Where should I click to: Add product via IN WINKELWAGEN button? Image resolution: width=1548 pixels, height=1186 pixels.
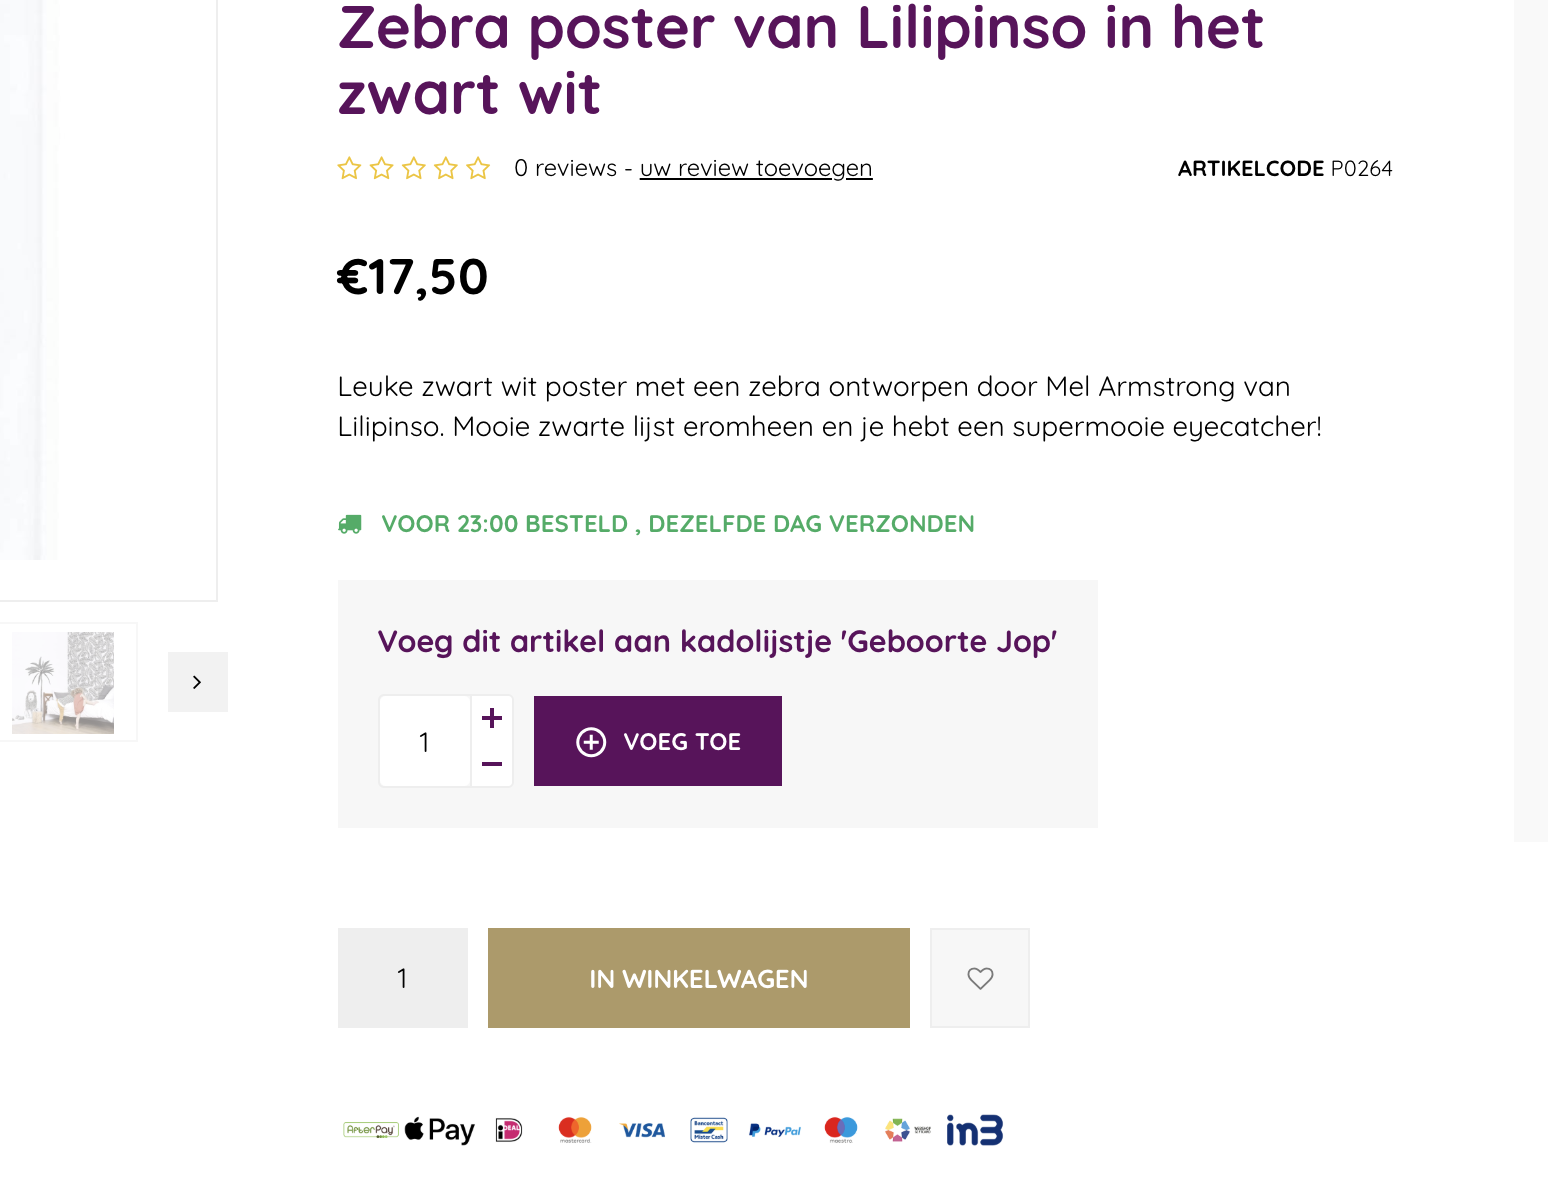pos(698,978)
